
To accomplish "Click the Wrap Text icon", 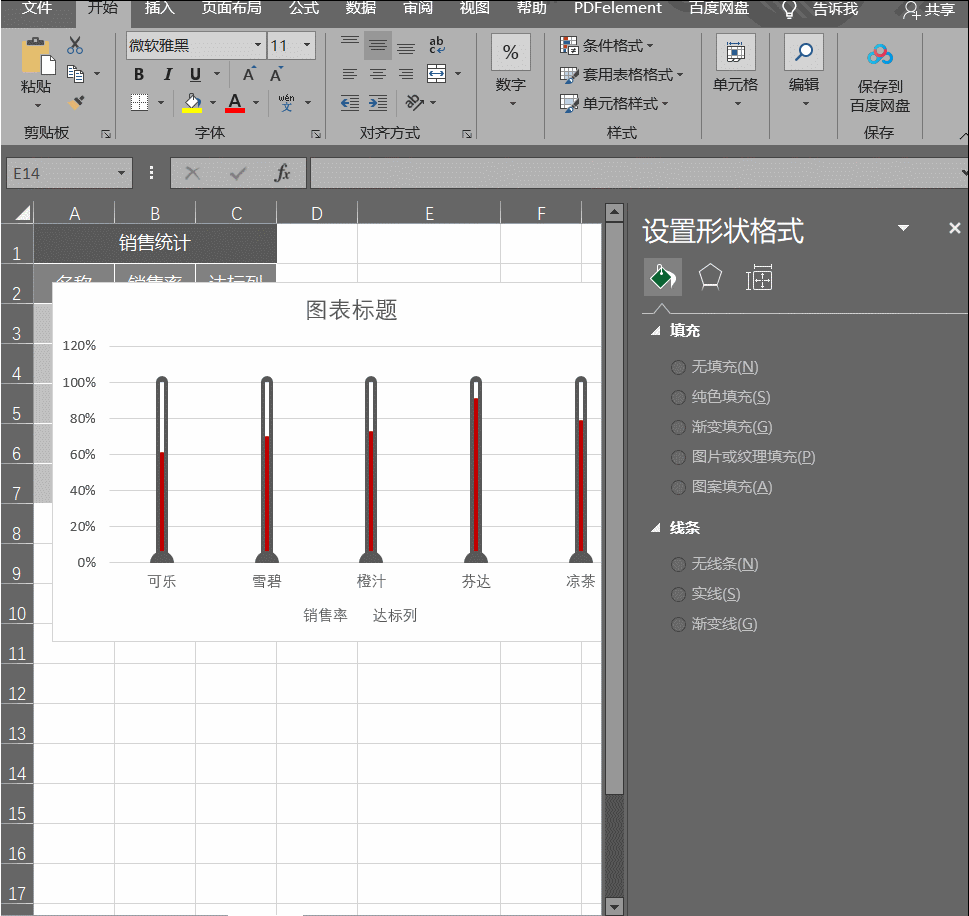I will (x=436, y=45).
